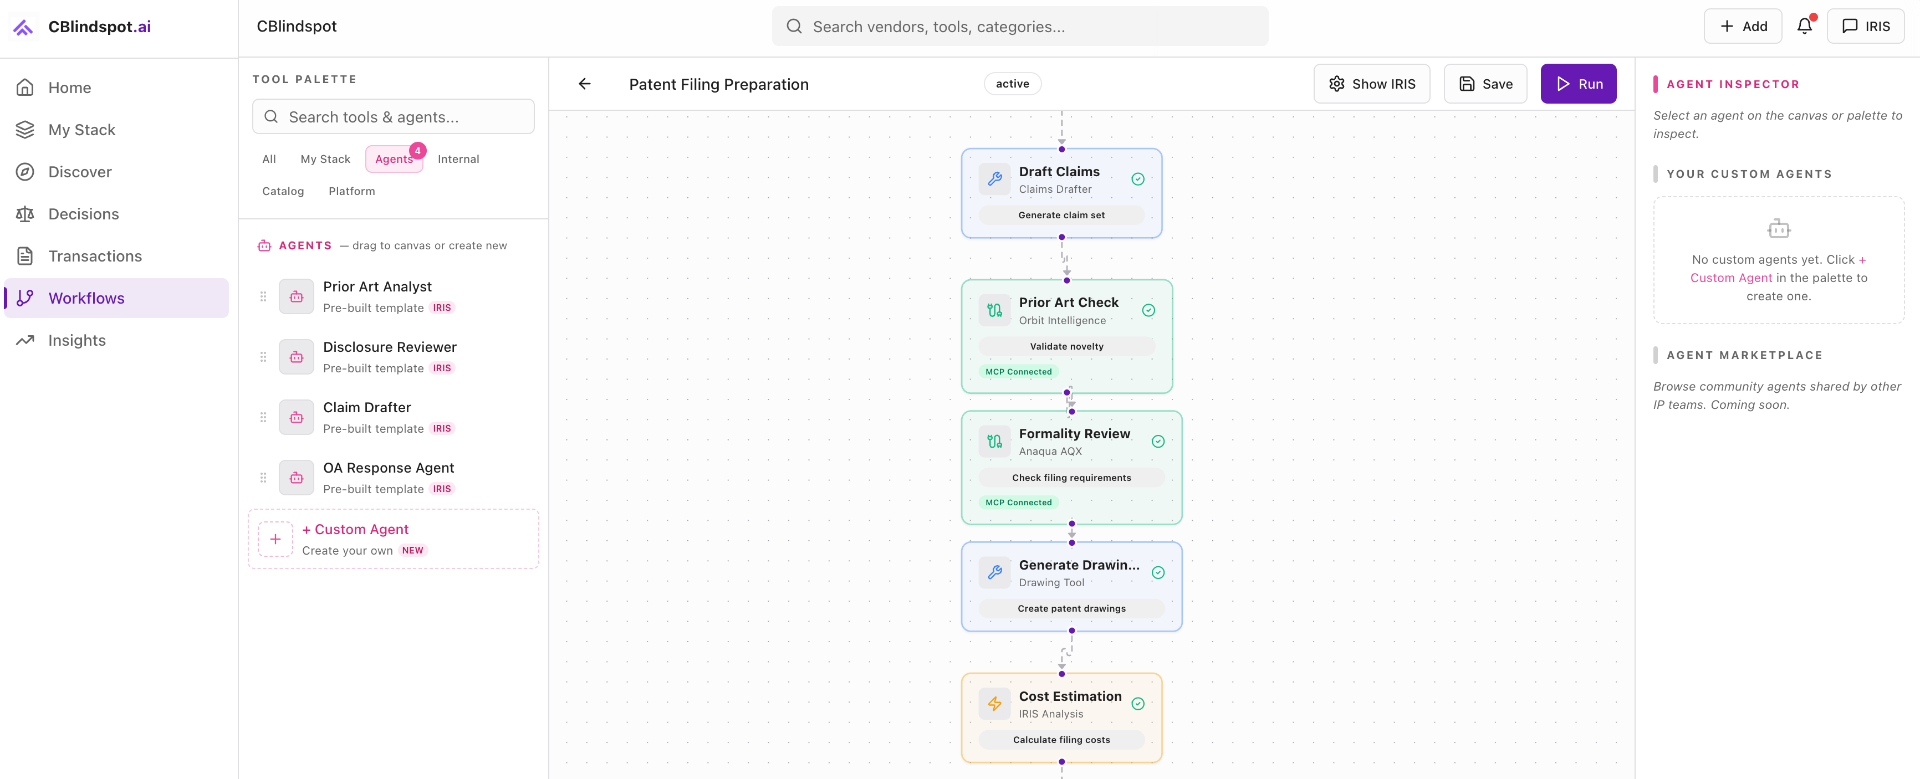Click the drag handle beside Claim Drafter
The width and height of the screenshot is (1920, 779).
(x=264, y=417)
